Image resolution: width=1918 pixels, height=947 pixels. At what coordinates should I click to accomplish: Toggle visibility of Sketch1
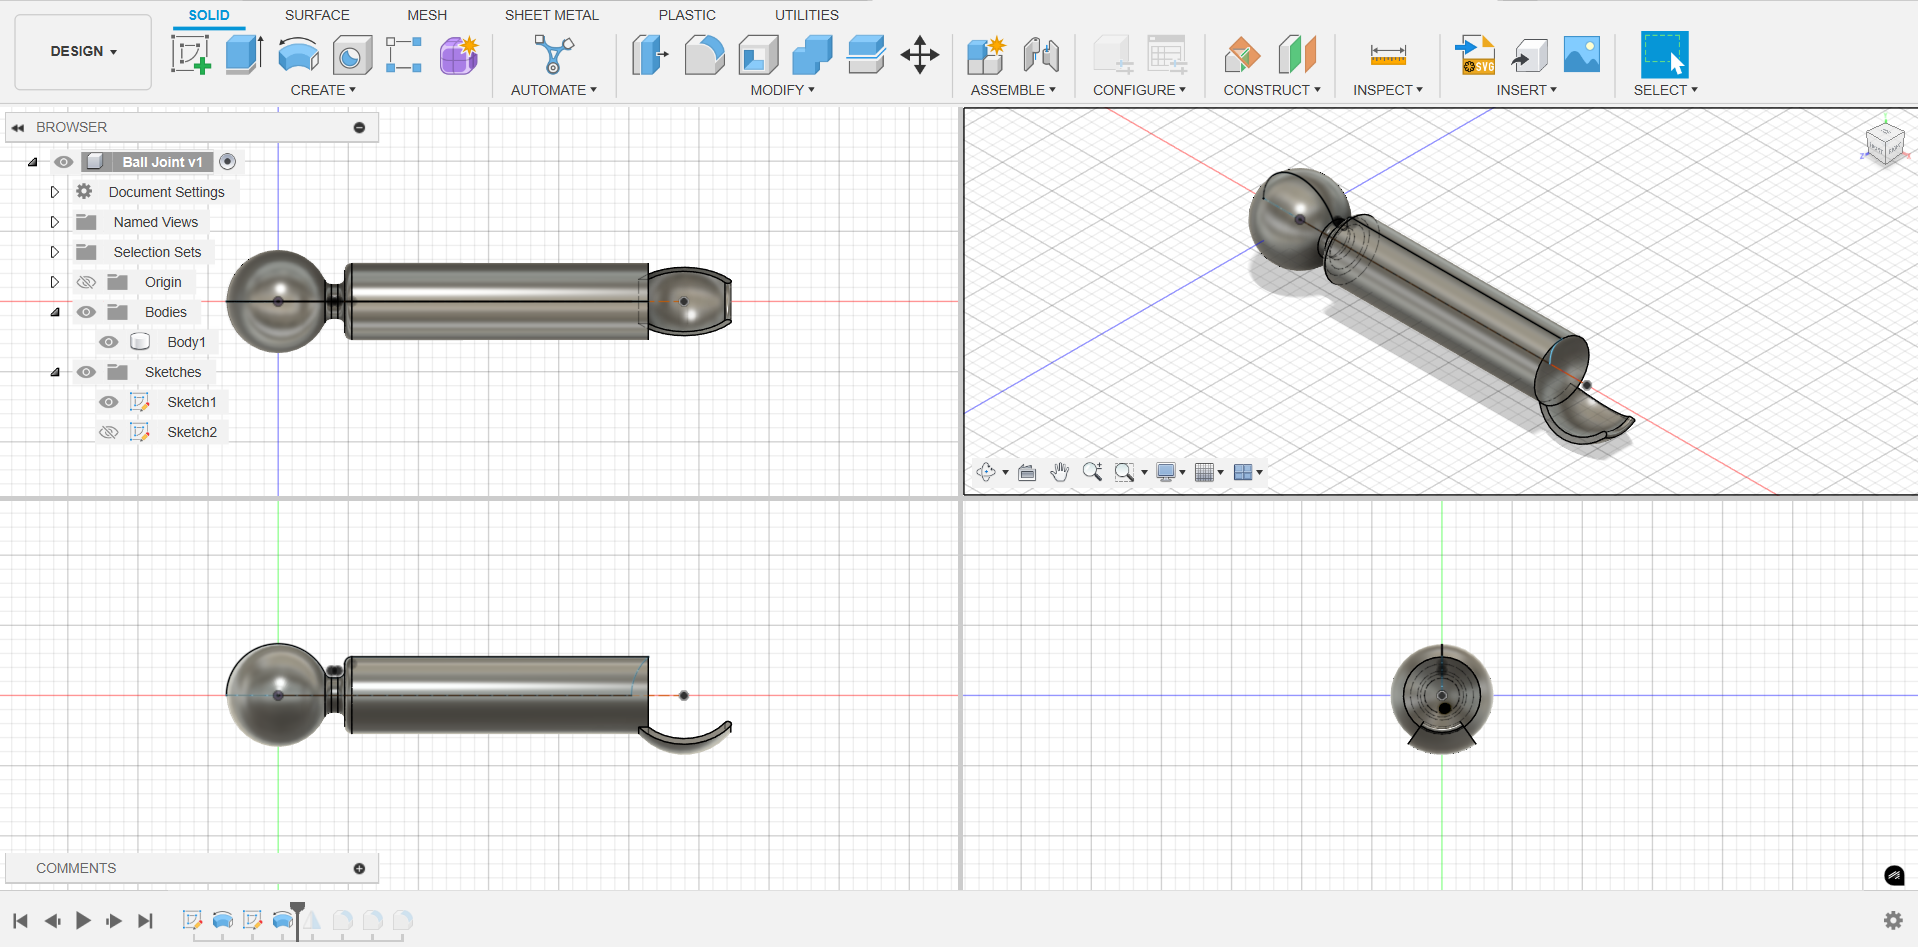click(109, 402)
